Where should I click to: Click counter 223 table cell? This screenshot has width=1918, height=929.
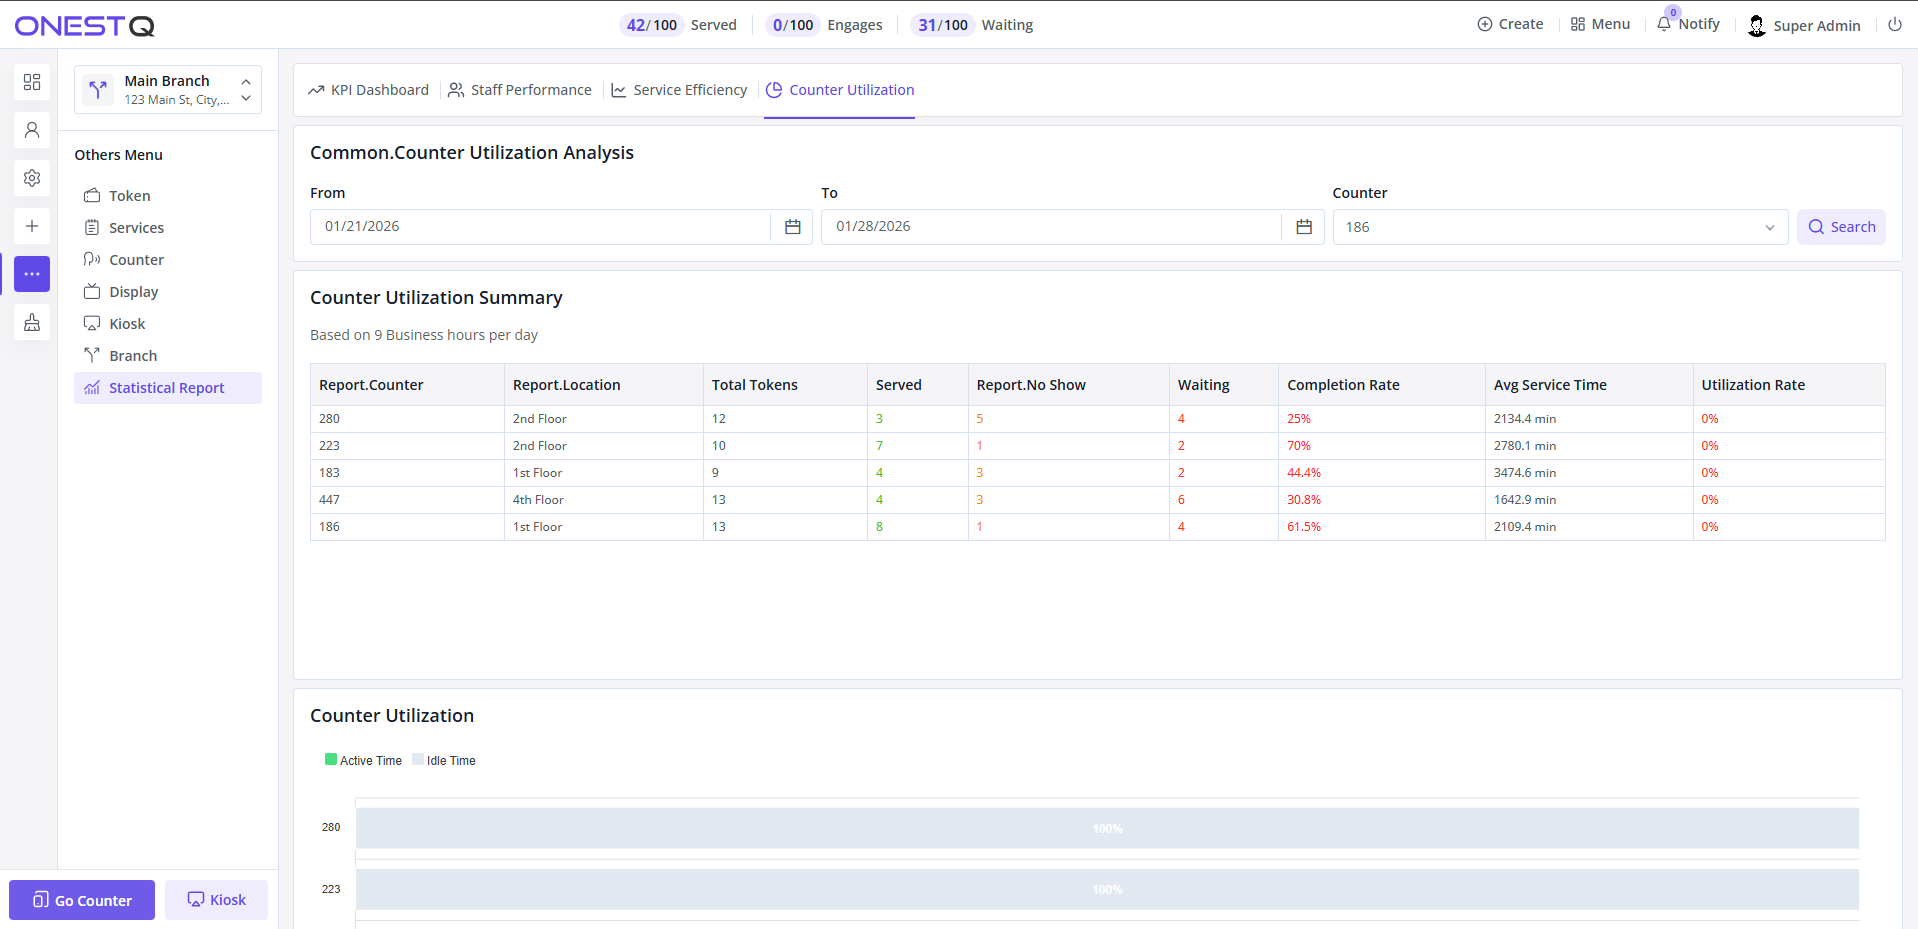(x=407, y=446)
